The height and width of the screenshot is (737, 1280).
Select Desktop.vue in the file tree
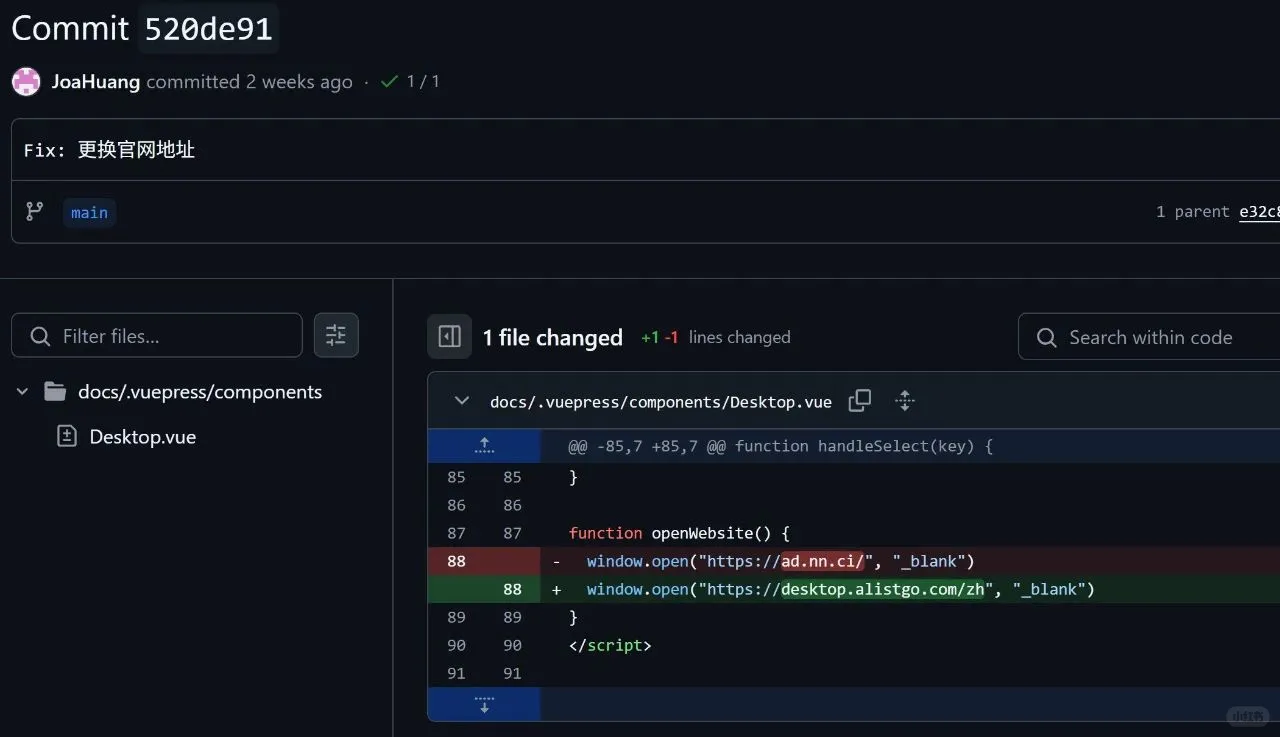pyautogui.click(x=143, y=437)
